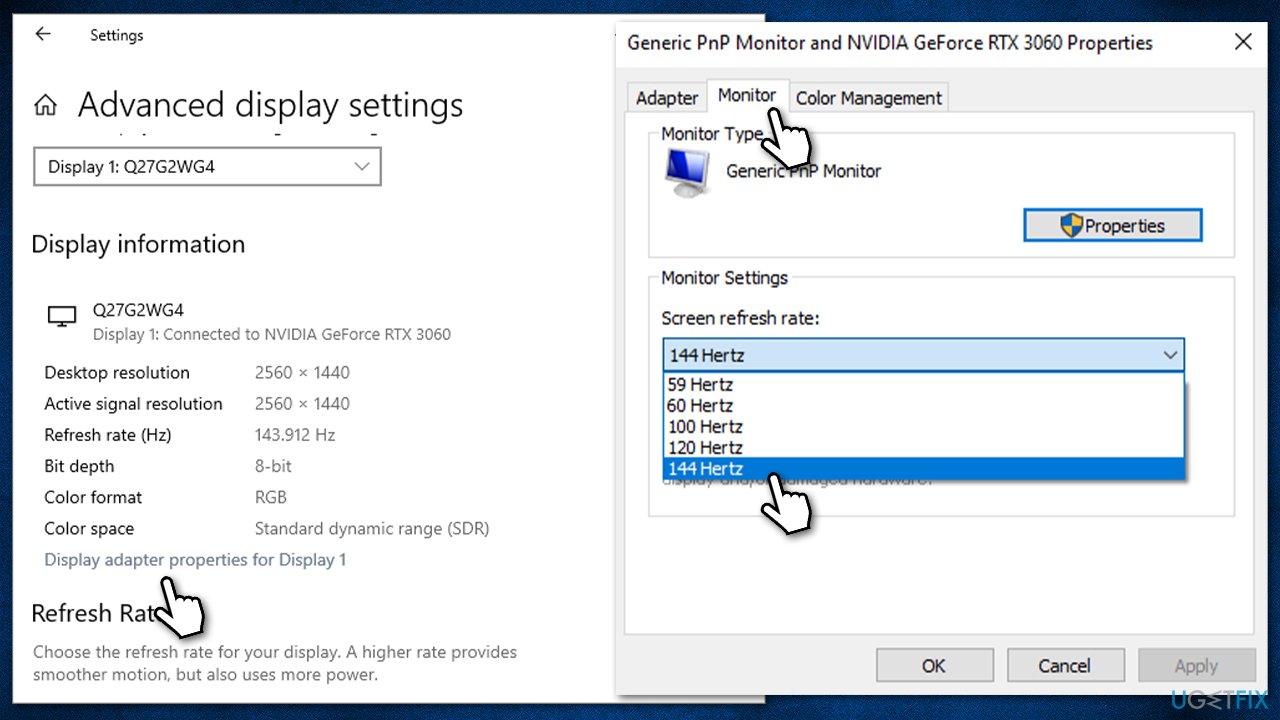Viewport: 1280px width, 720px height.
Task: Apply the refresh rate change
Action: point(1197,665)
